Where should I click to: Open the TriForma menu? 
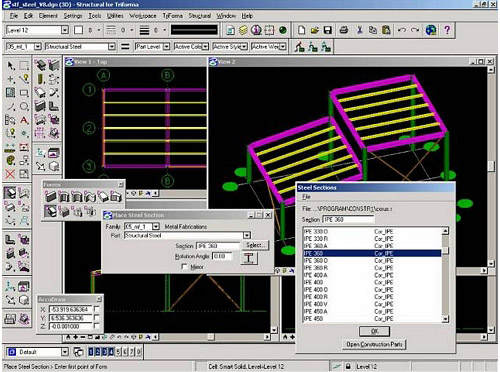172,16
